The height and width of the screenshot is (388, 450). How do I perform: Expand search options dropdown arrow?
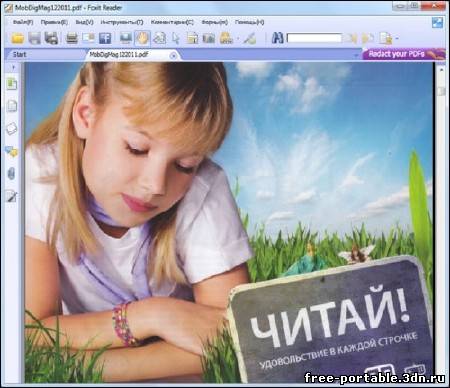397,39
